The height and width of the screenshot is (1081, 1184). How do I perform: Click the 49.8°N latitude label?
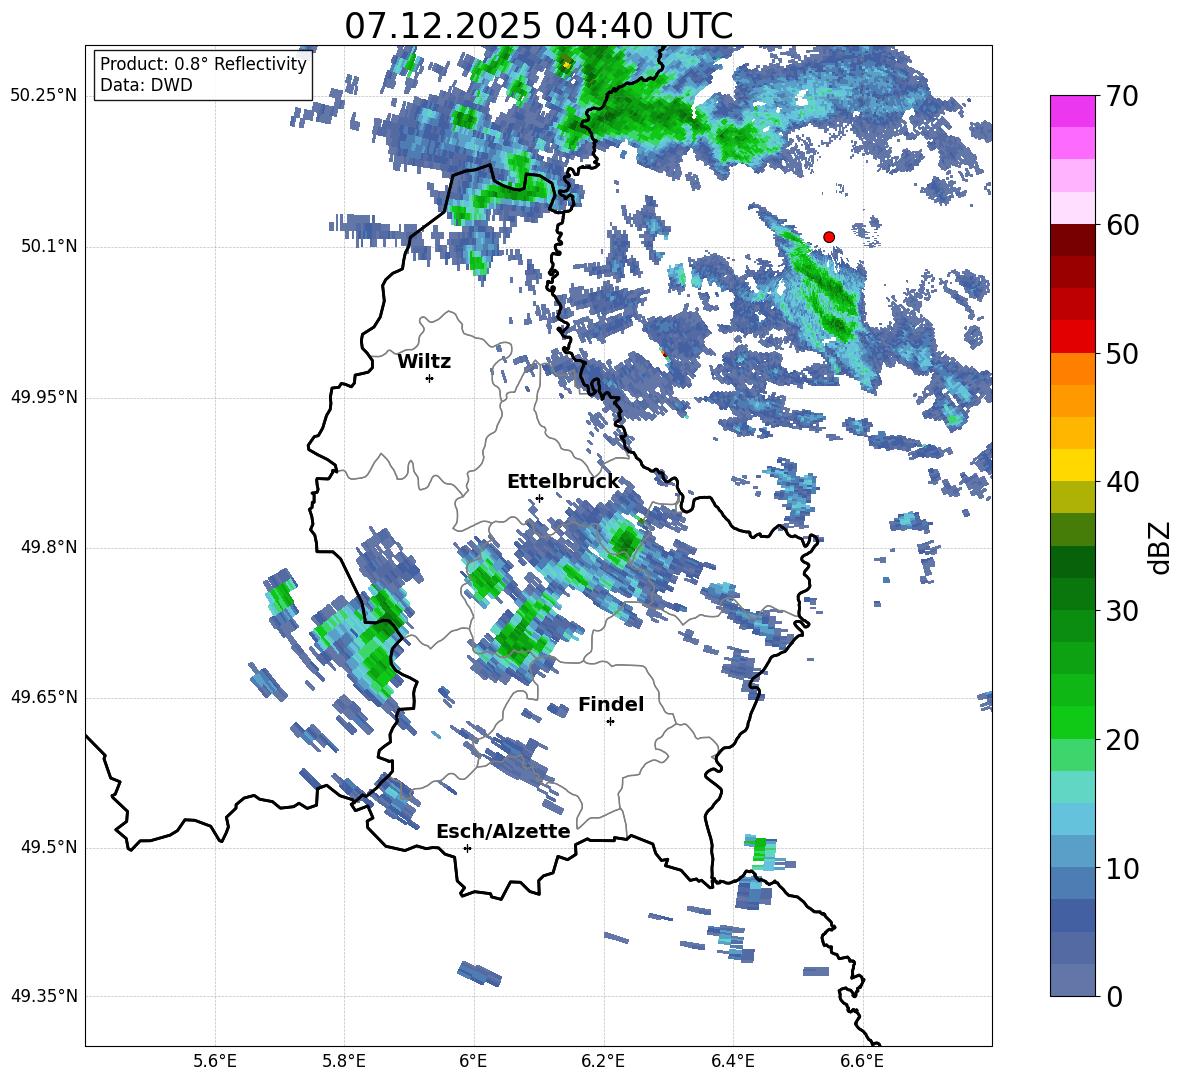click(49, 547)
